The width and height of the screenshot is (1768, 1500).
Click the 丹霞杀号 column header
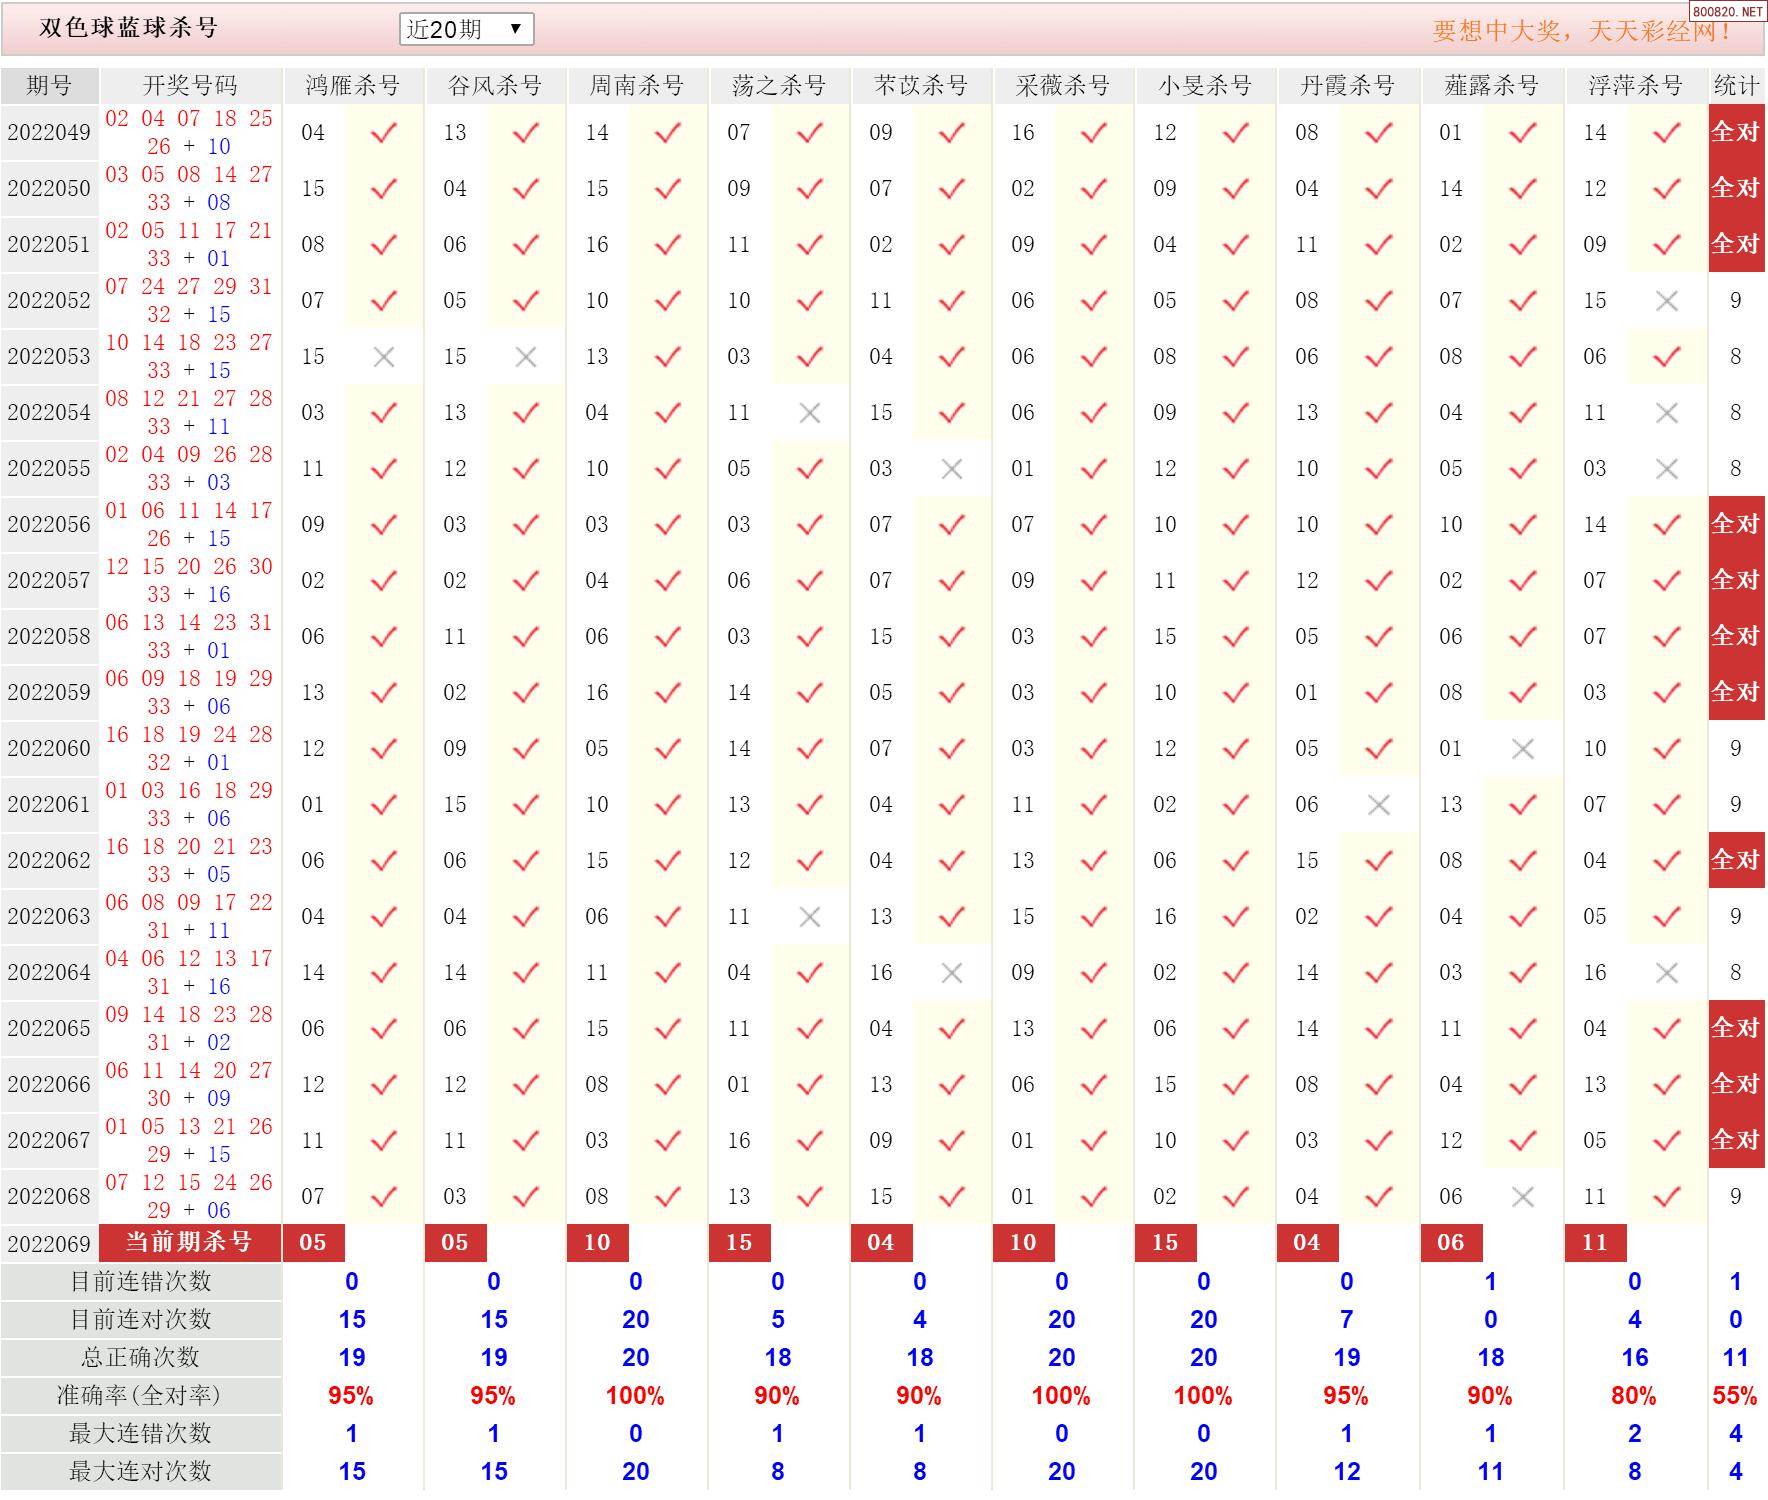point(1348,86)
